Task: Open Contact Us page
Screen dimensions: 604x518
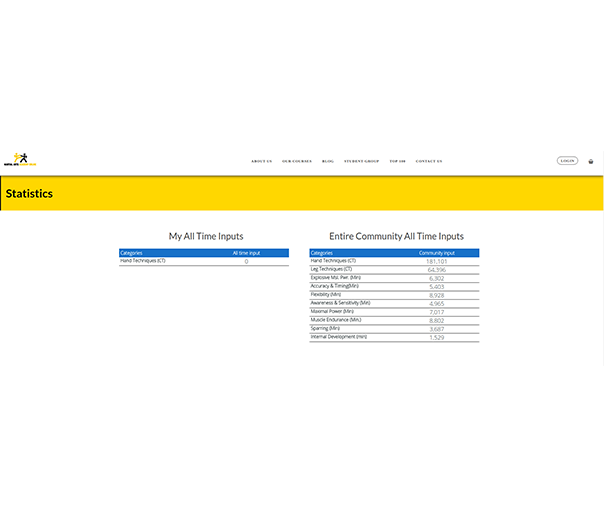Action: tap(429, 161)
